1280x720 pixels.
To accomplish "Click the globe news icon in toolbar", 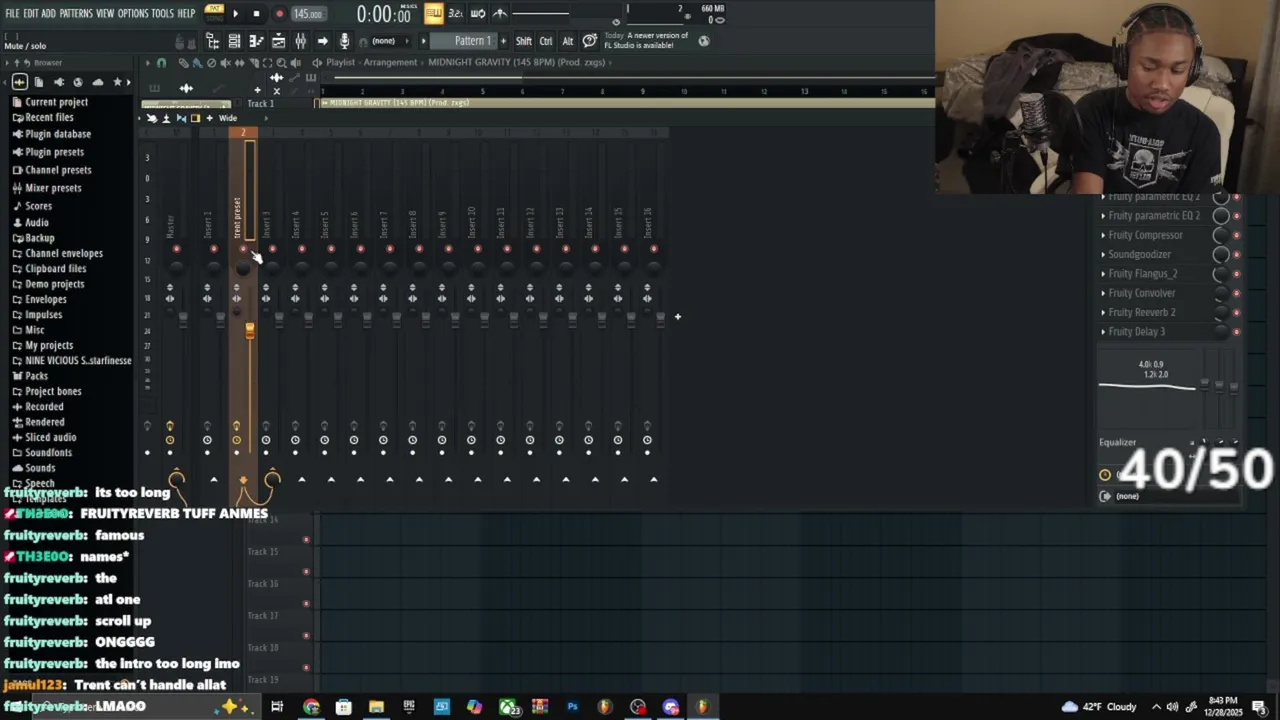I will tap(704, 41).
